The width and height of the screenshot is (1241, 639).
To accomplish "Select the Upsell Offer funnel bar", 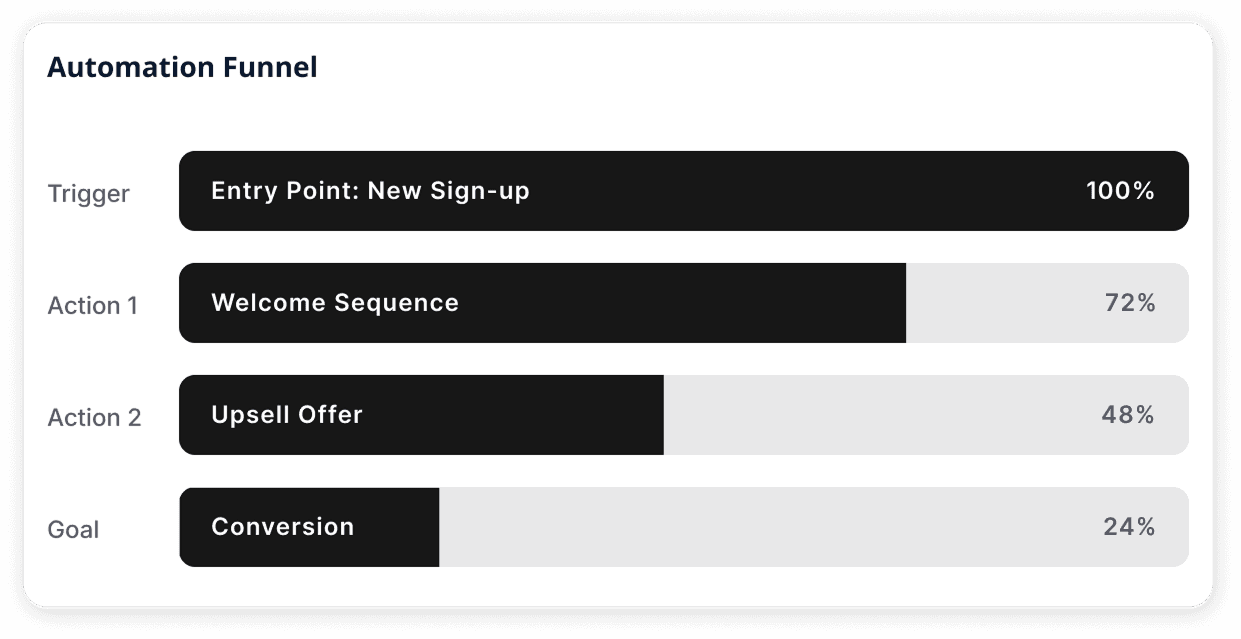I will pyautogui.click(x=421, y=415).
